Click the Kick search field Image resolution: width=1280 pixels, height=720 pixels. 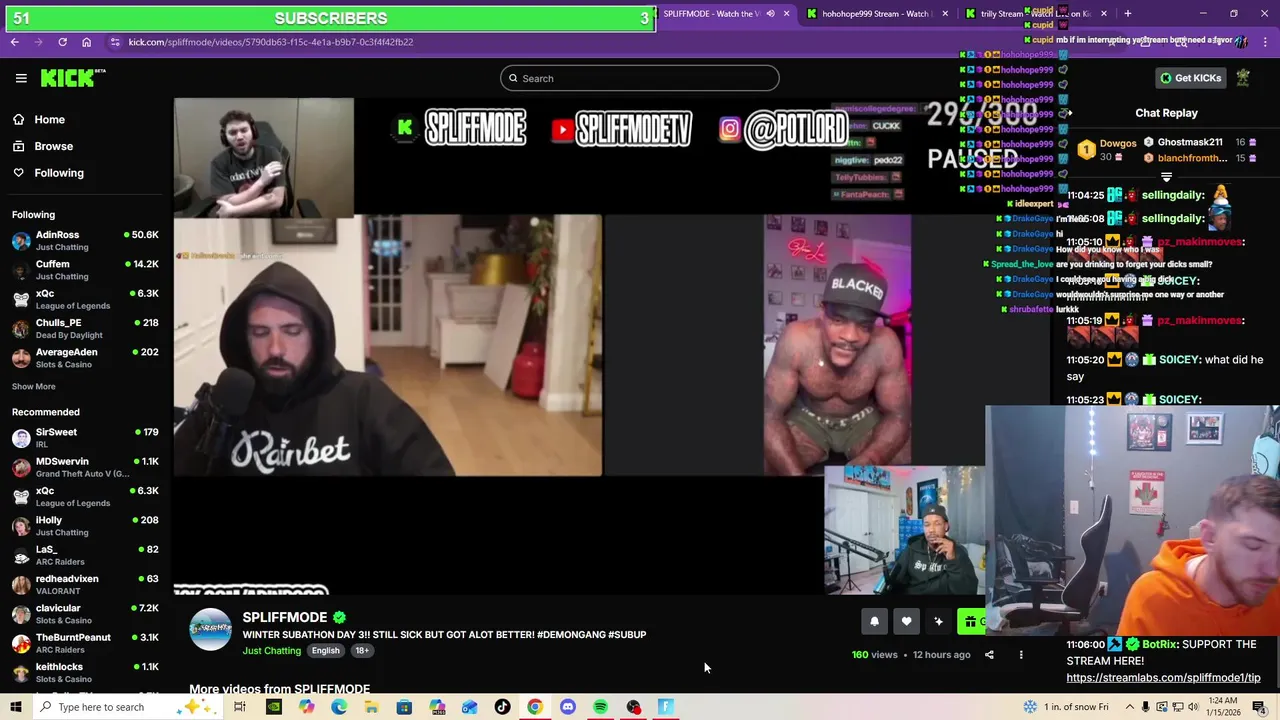point(640,78)
